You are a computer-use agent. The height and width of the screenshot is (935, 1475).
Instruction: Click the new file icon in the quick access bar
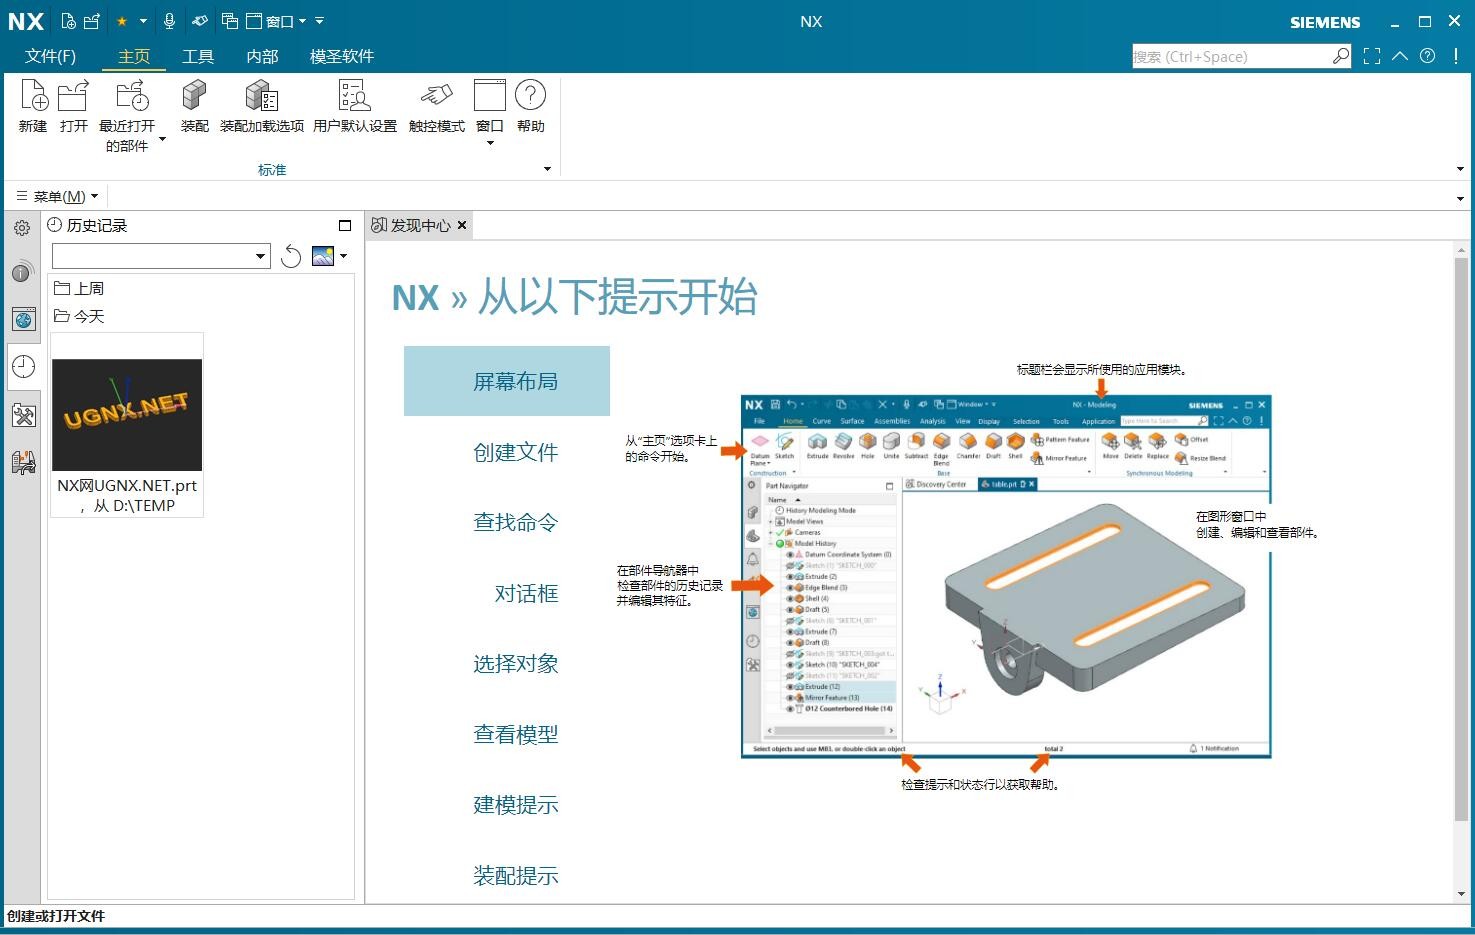[68, 21]
